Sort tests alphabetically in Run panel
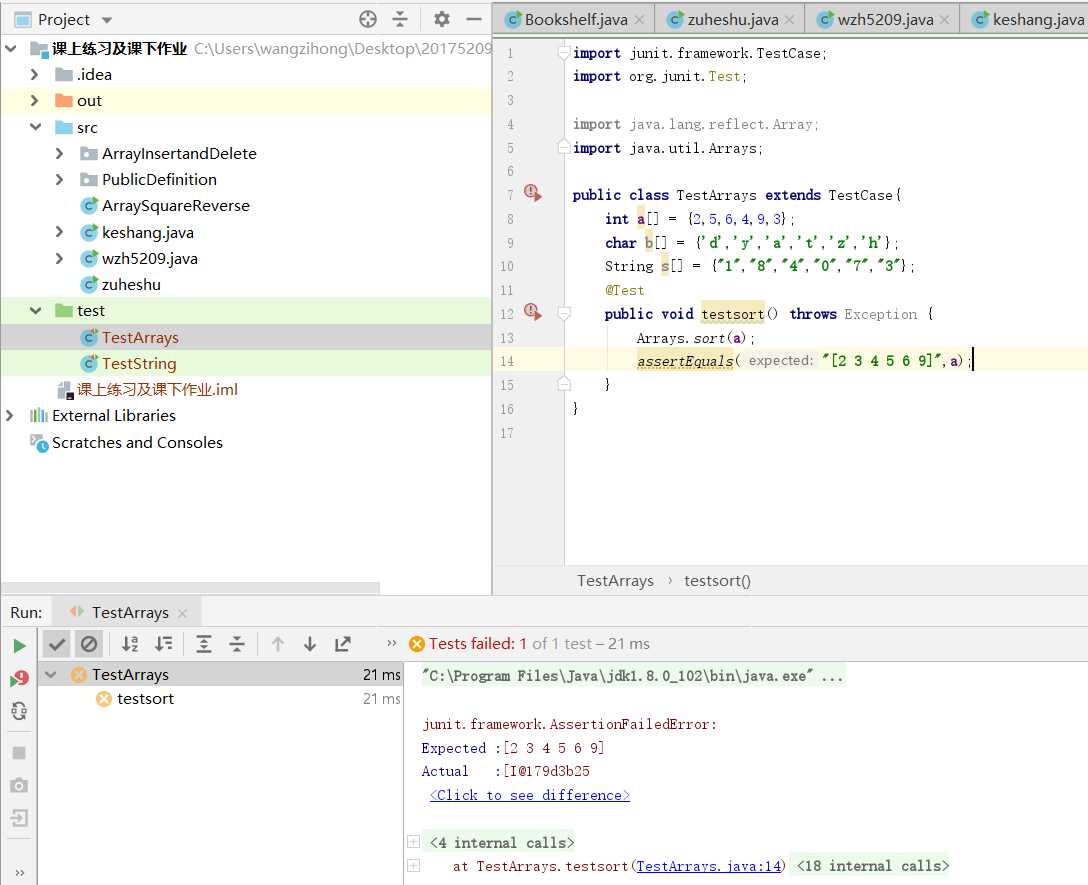The width and height of the screenshot is (1088, 885). pyautogui.click(x=130, y=644)
